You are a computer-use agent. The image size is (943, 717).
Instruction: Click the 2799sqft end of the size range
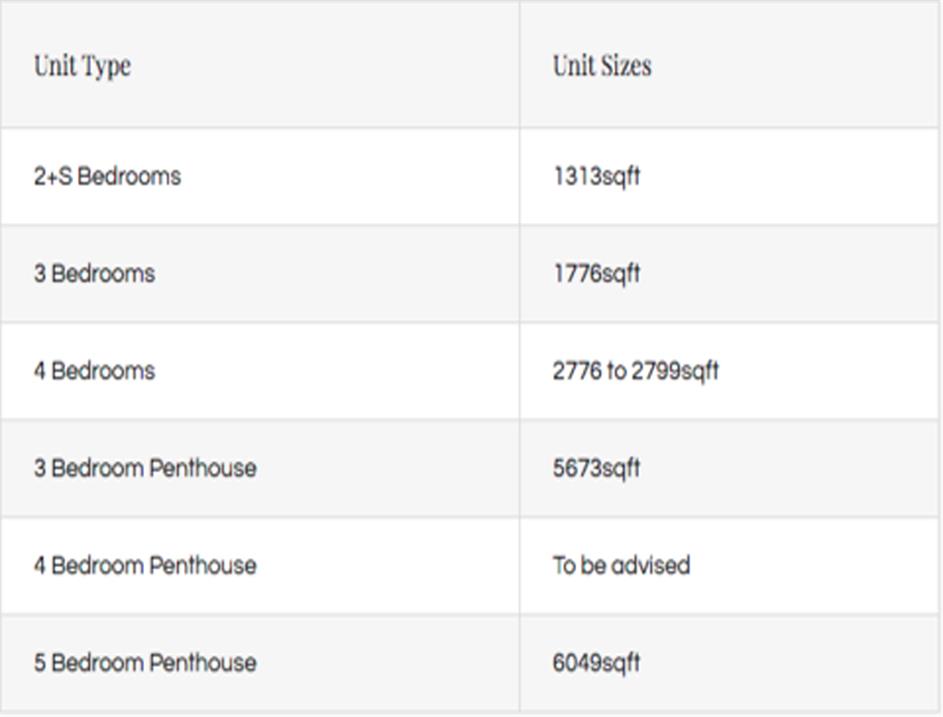[678, 371]
